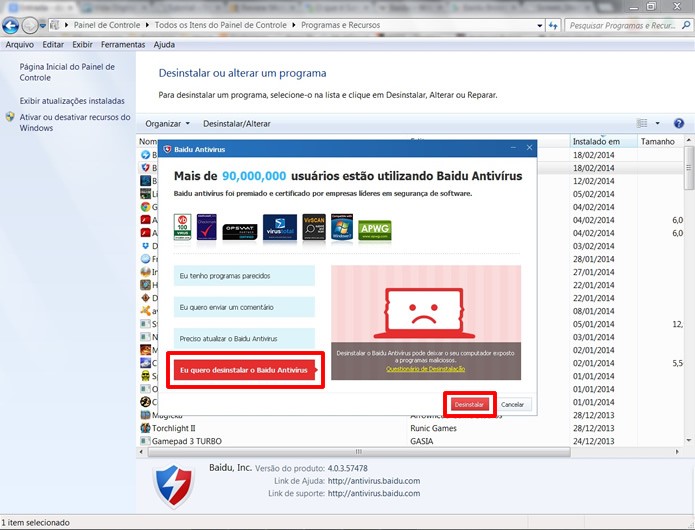Click the blue help question mark icon

point(679,123)
